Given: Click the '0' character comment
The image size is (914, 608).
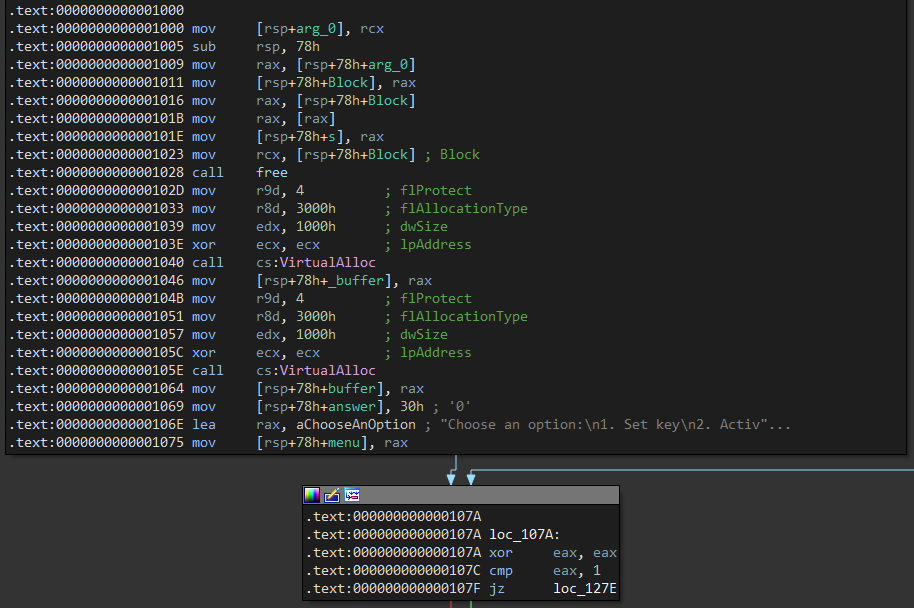Looking at the screenshot, I should pyautogui.click(x=460, y=406).
